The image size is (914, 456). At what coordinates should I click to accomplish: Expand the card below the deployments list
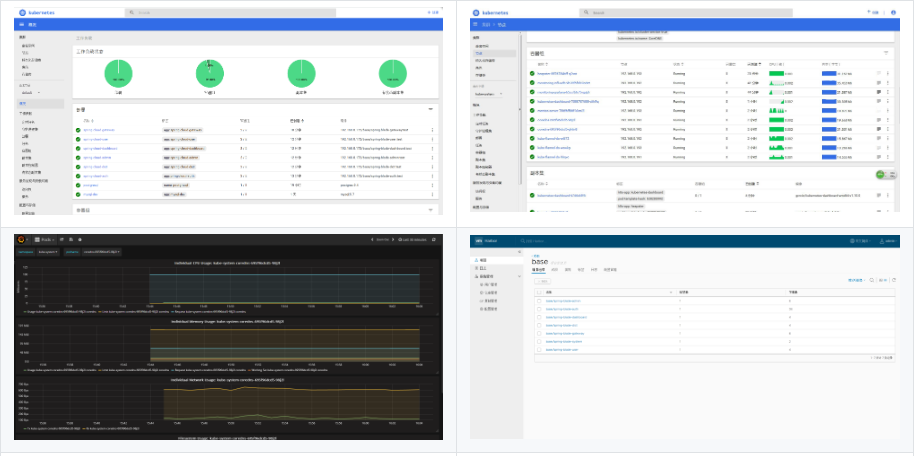[x=431, y=210]
